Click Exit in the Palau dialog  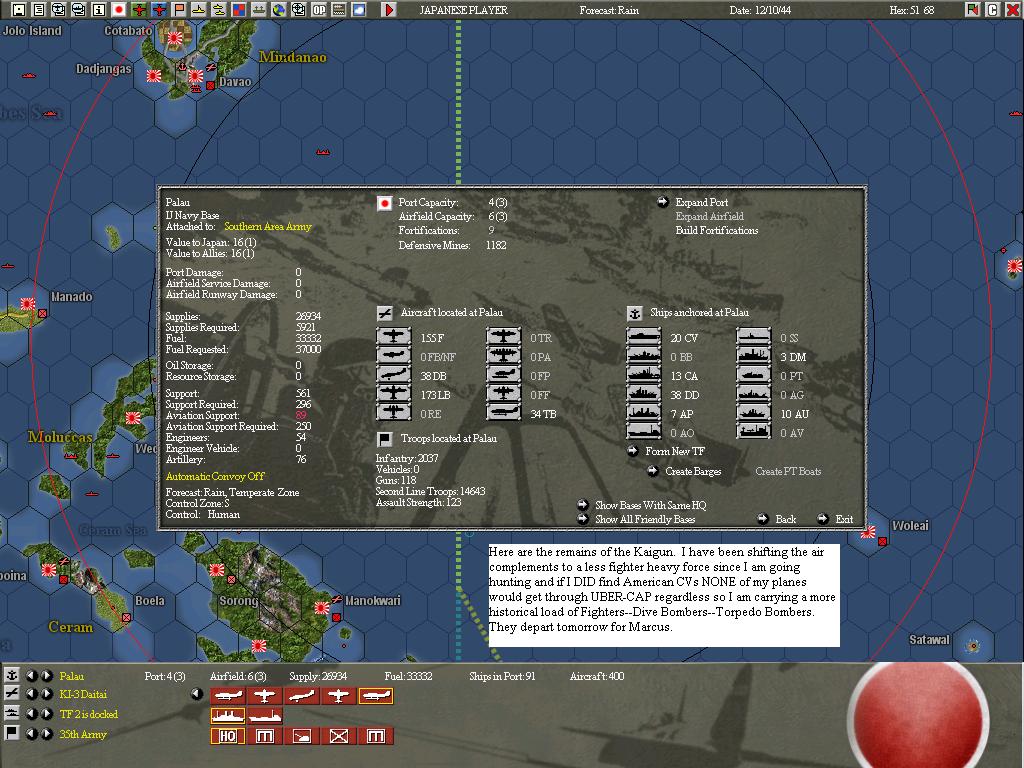844,520
